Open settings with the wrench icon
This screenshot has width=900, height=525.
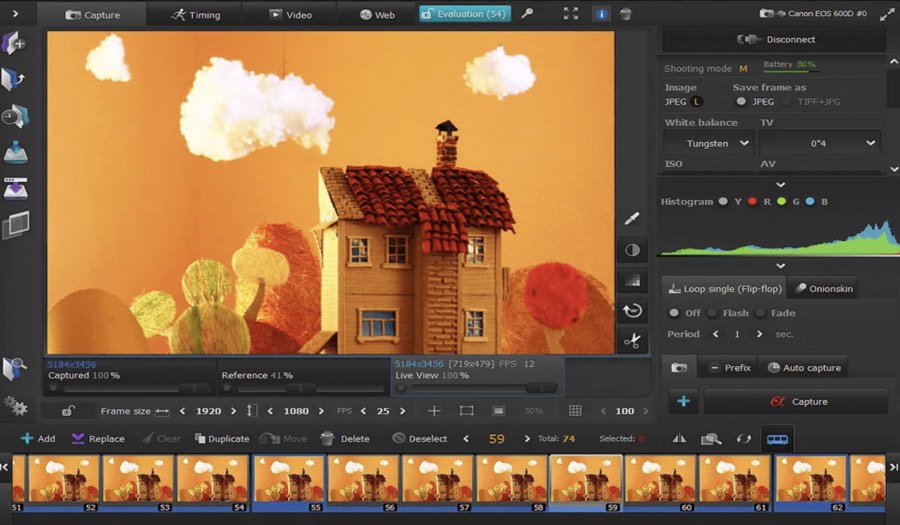point(528,14)
